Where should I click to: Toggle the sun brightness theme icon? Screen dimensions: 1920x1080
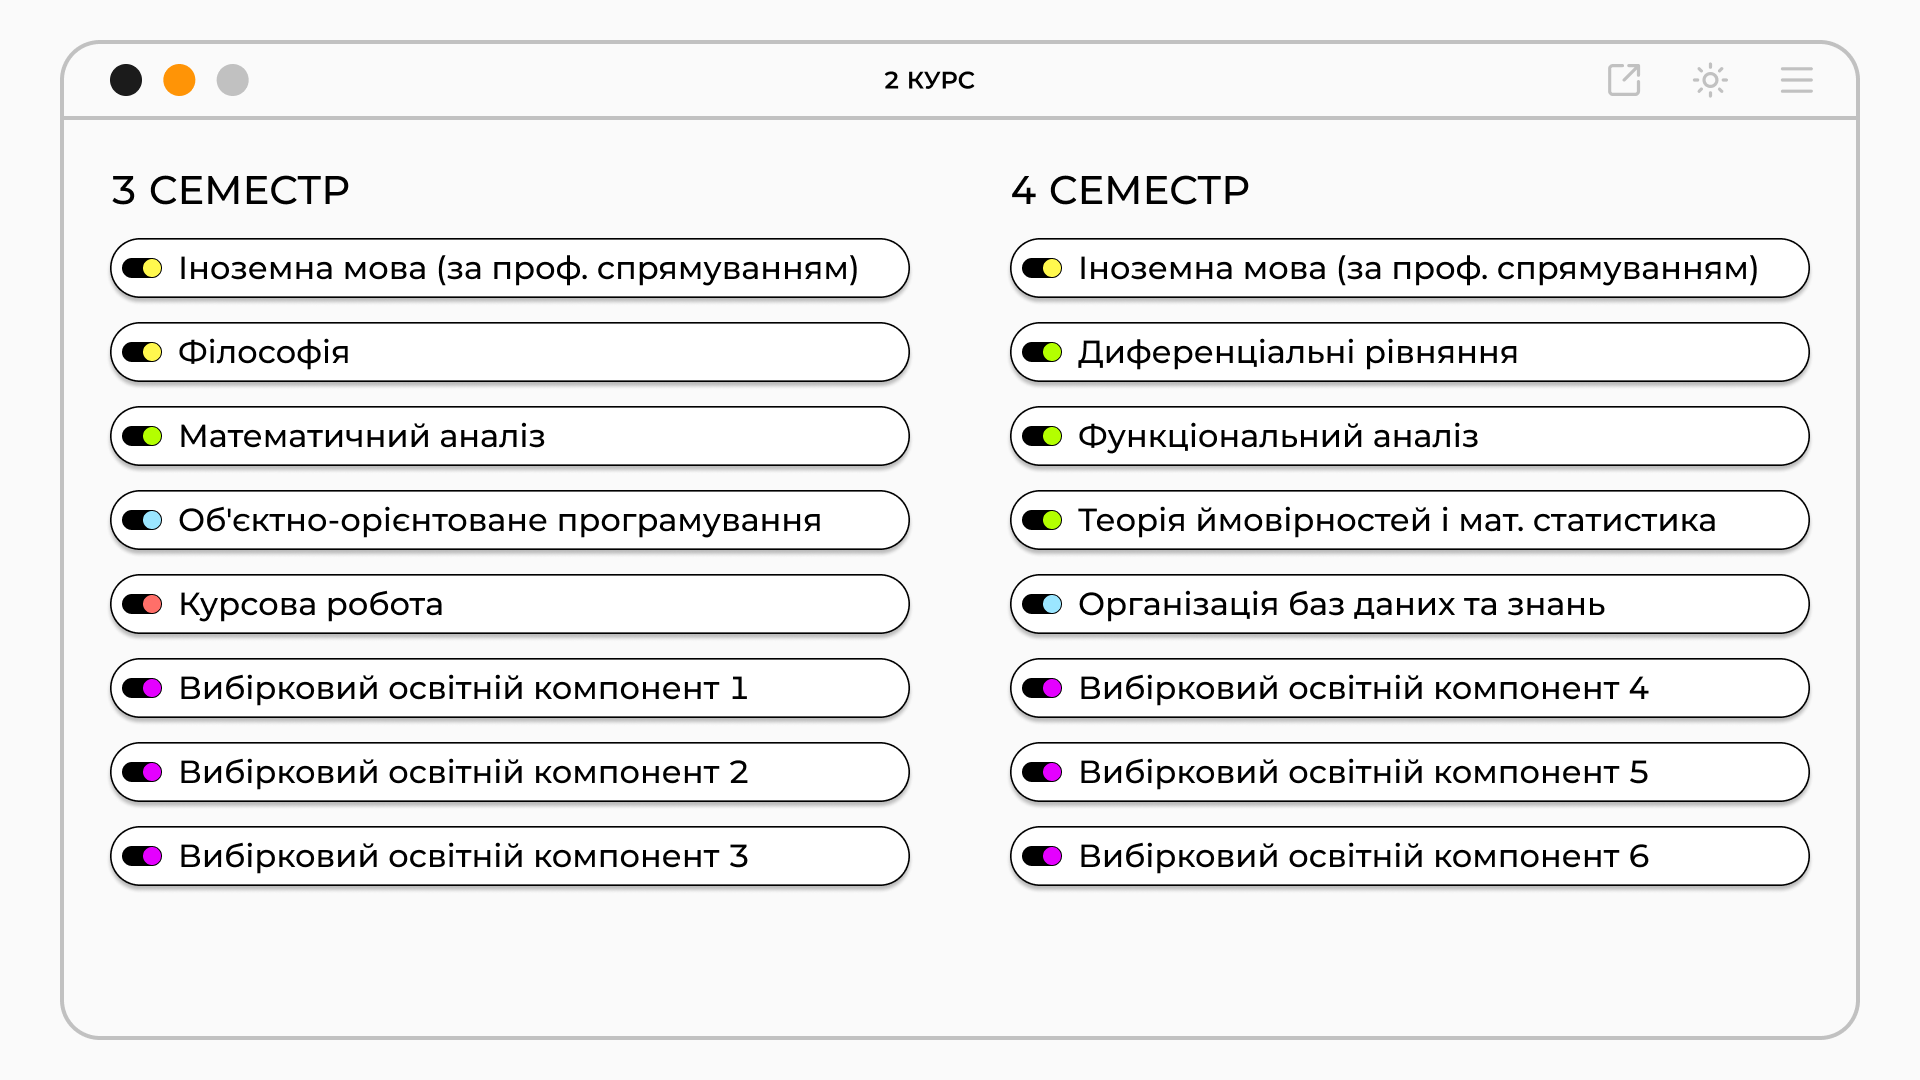tap(1710, 80)
